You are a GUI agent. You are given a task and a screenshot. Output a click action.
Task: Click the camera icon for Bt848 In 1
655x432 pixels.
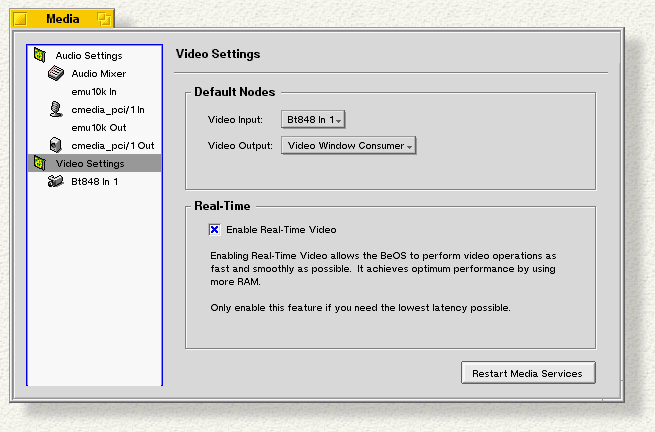pyautogui.click(x=55, y=181)
